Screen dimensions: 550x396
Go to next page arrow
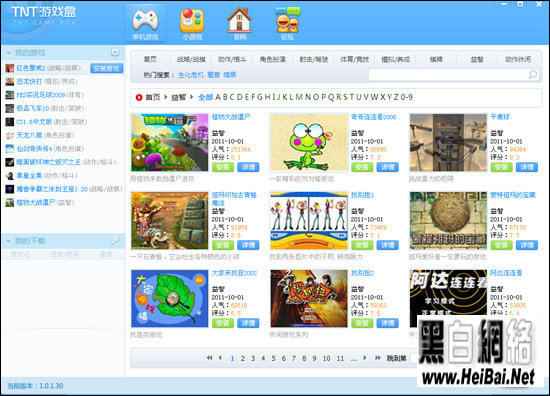tap(365, 358)
